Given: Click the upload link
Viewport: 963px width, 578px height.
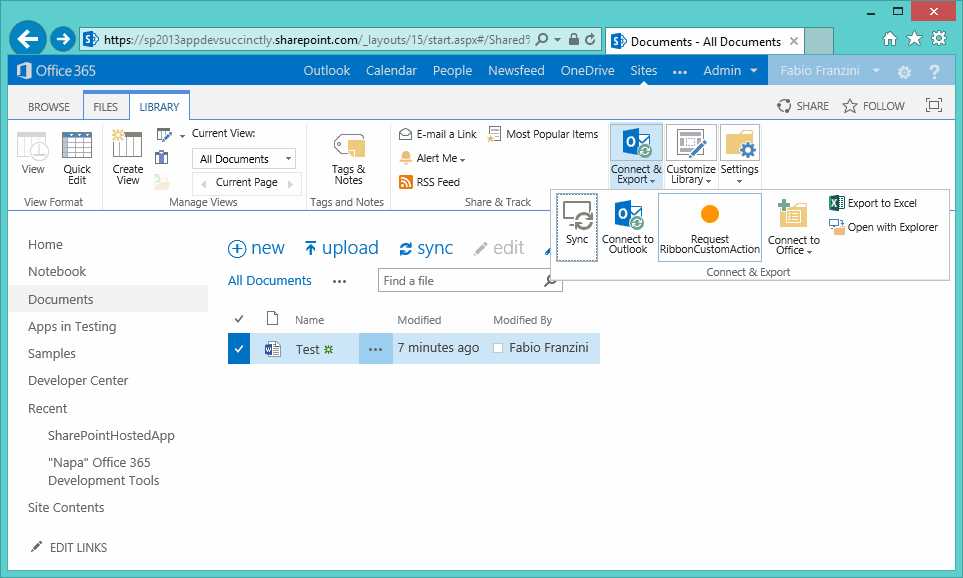Looking at the screenshot, I should tap(341, 248).
